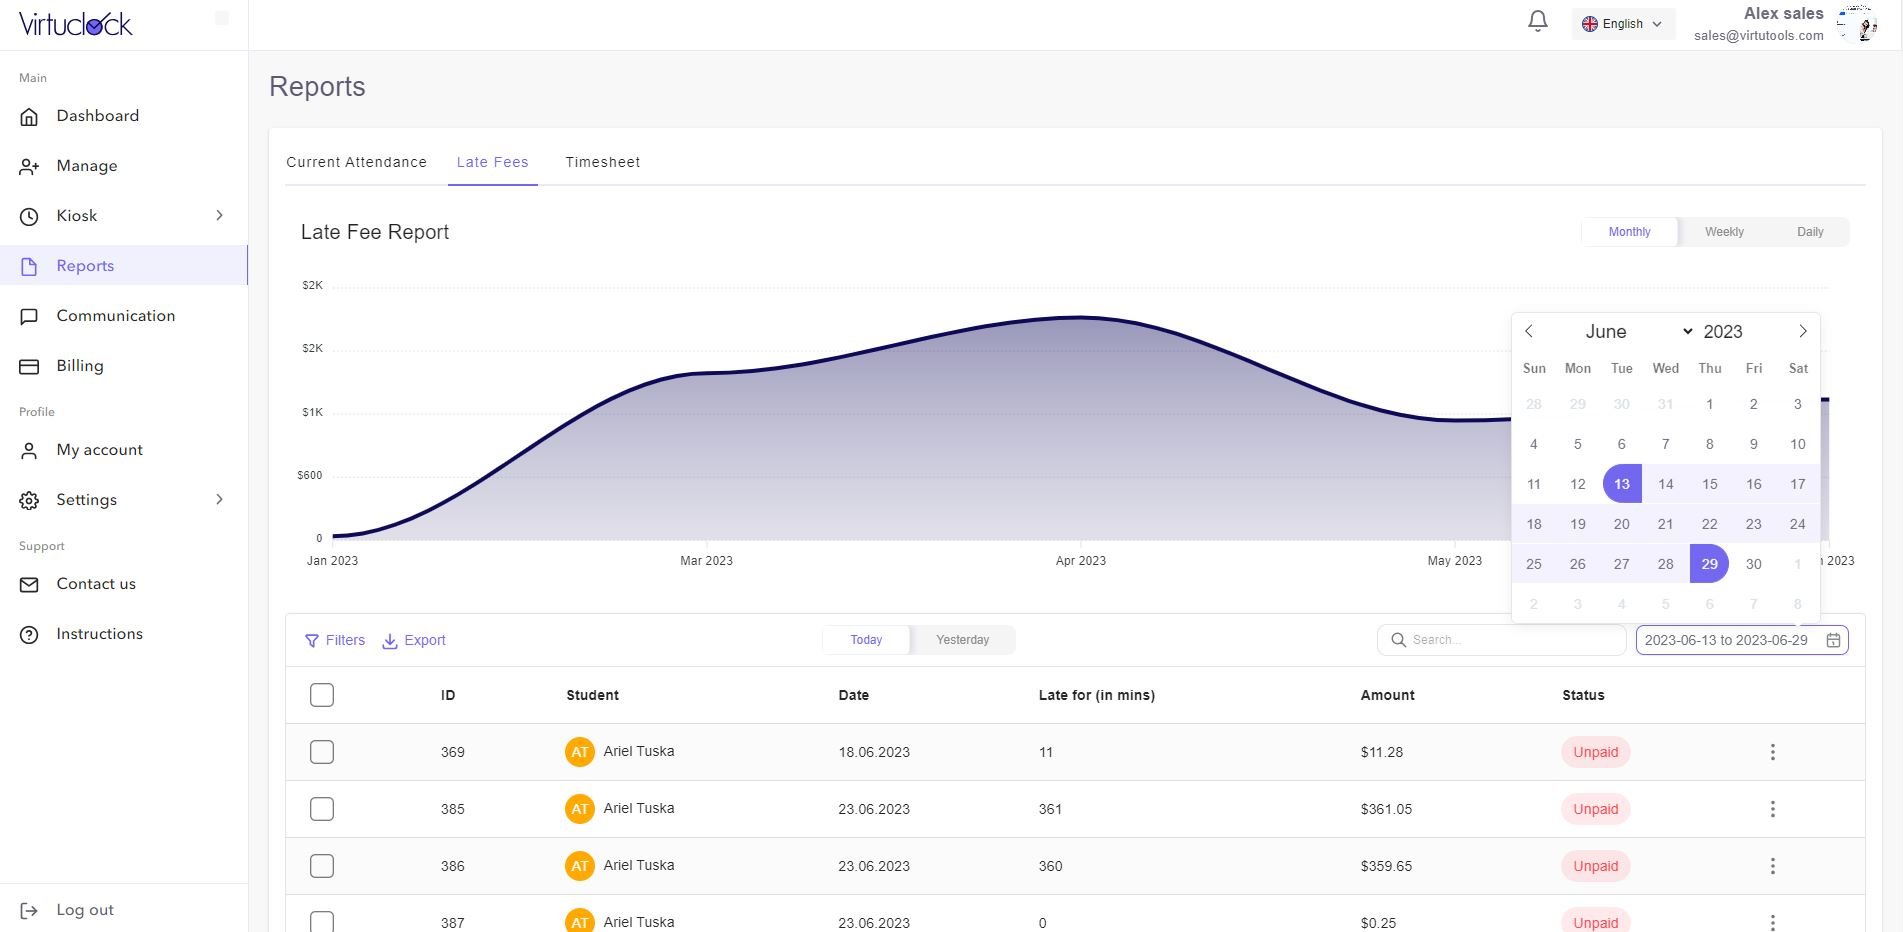Select Weekly chart view
1903x932 pixels.
tap(1723, 232)
